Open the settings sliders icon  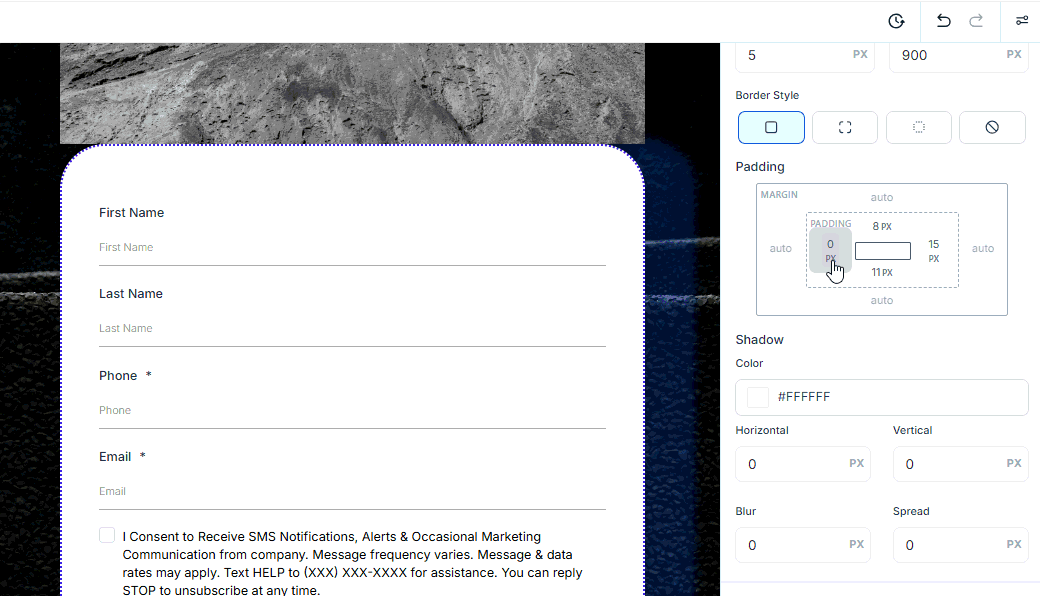(x=1021, y=21)
